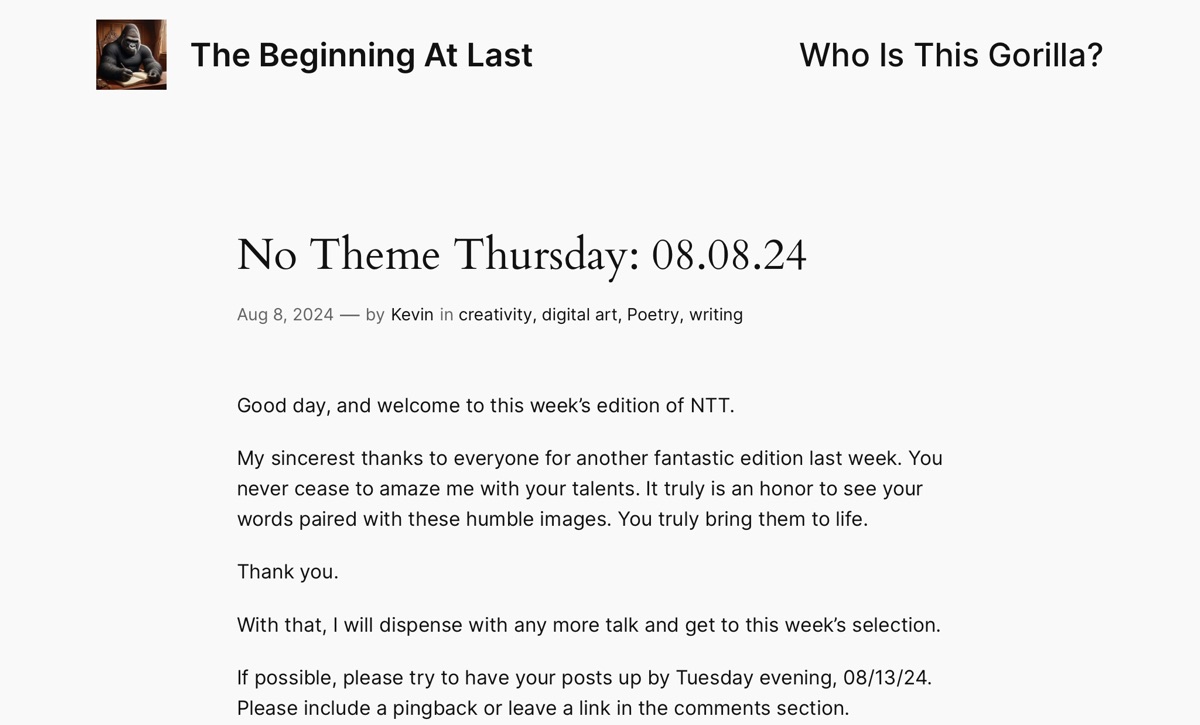Open author Kevin's profile link
This screenshot has width=1200, height=725.
click(412, 315)
